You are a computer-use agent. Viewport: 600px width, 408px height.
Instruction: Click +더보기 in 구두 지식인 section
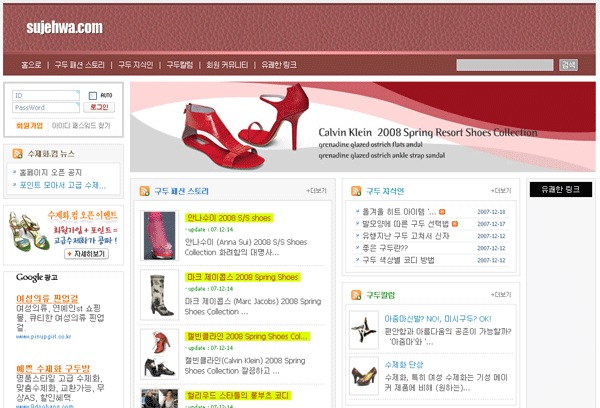501,191
